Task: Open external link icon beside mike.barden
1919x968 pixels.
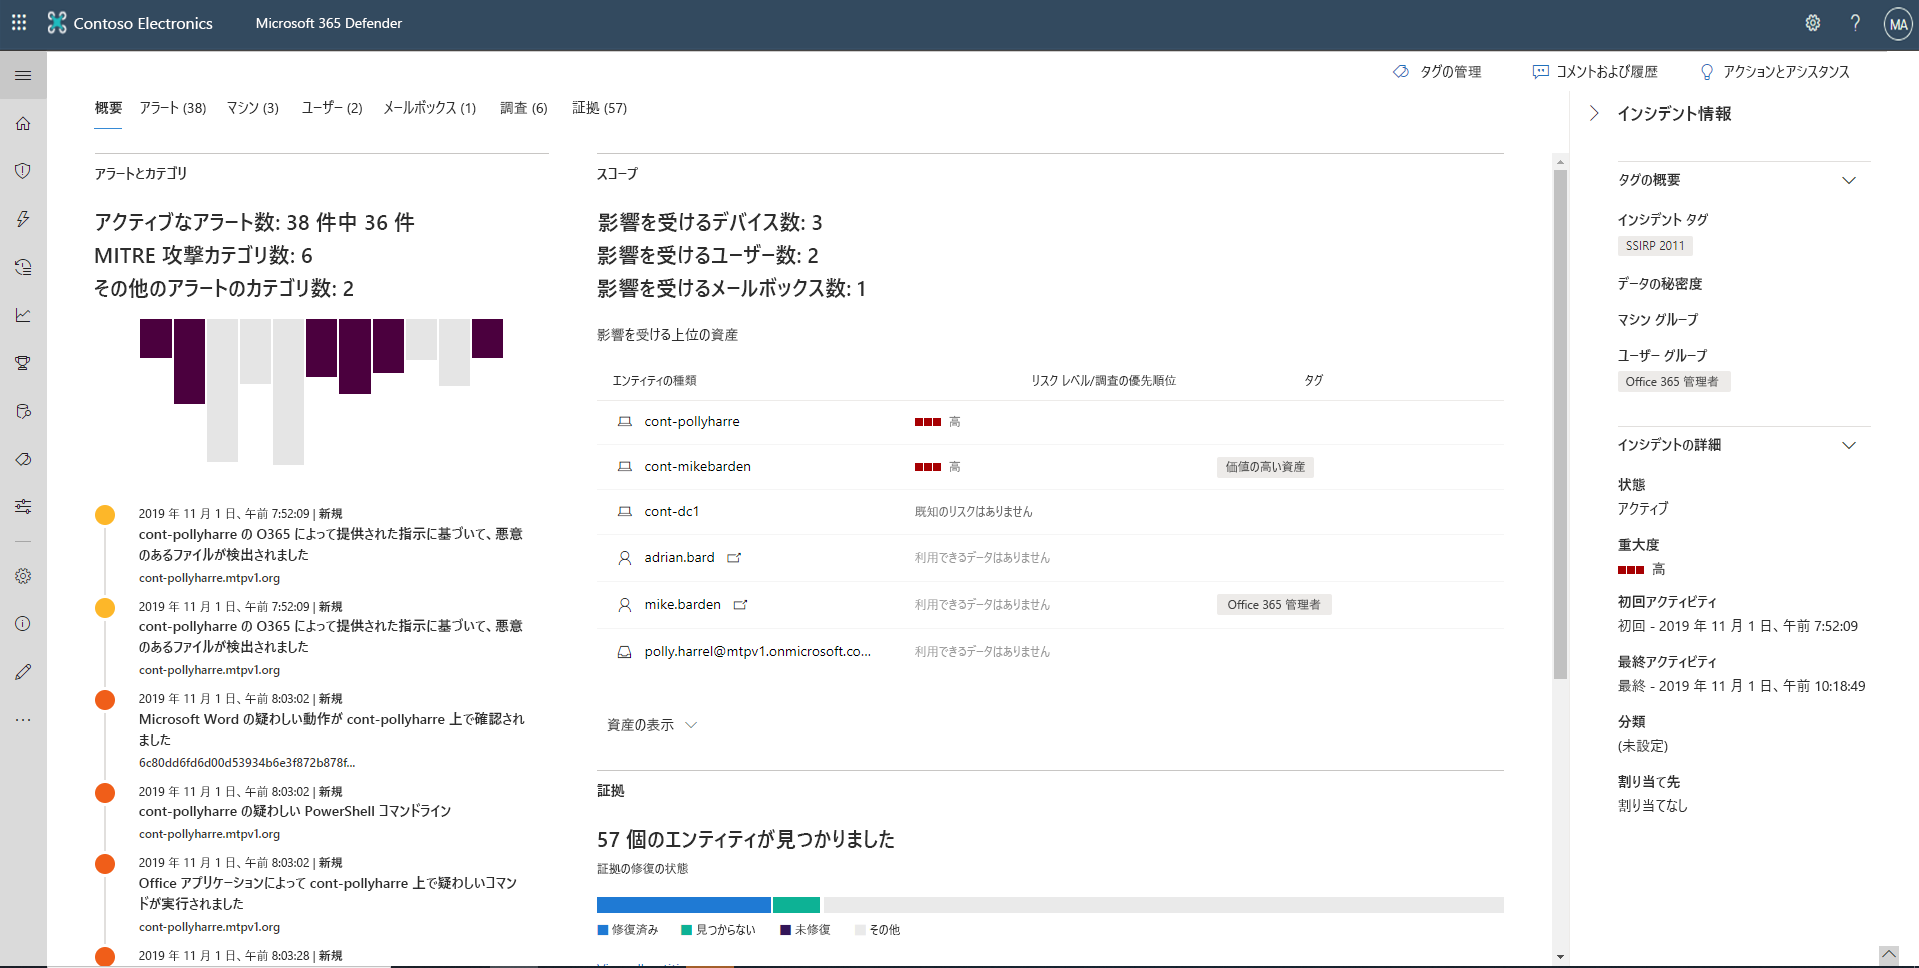Action: [x=740, y=605]
